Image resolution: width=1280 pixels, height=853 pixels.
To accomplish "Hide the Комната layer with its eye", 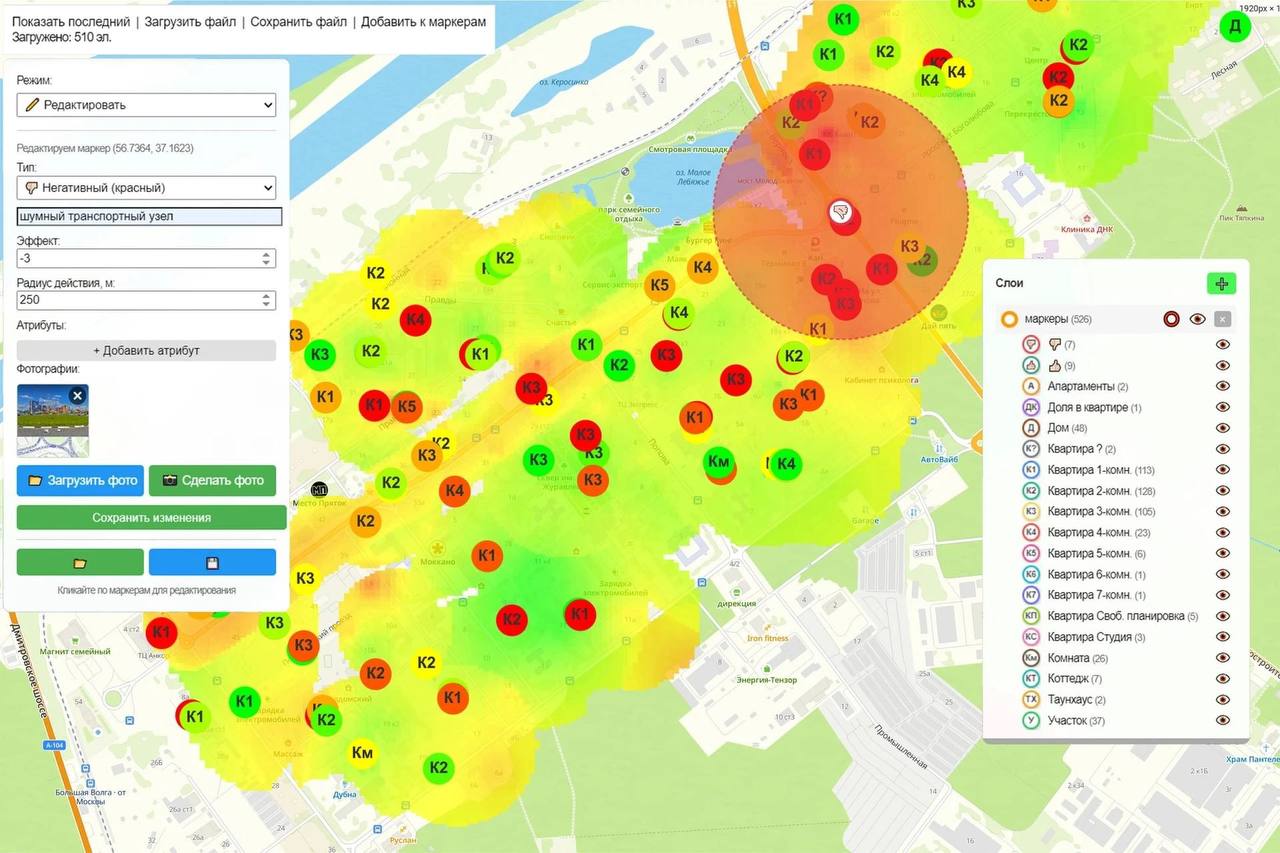I will pyautogui.click(x=1222, y=658).
